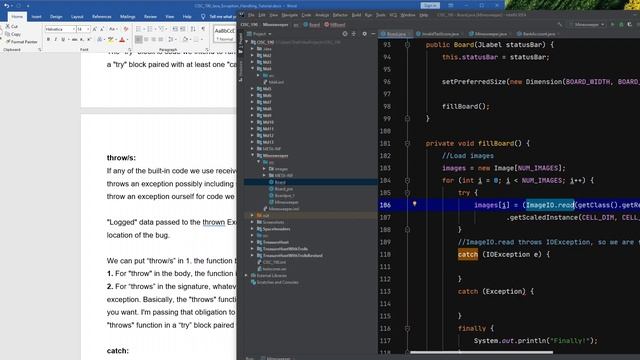Open Project panel settings gear

(x=364, y=34)
